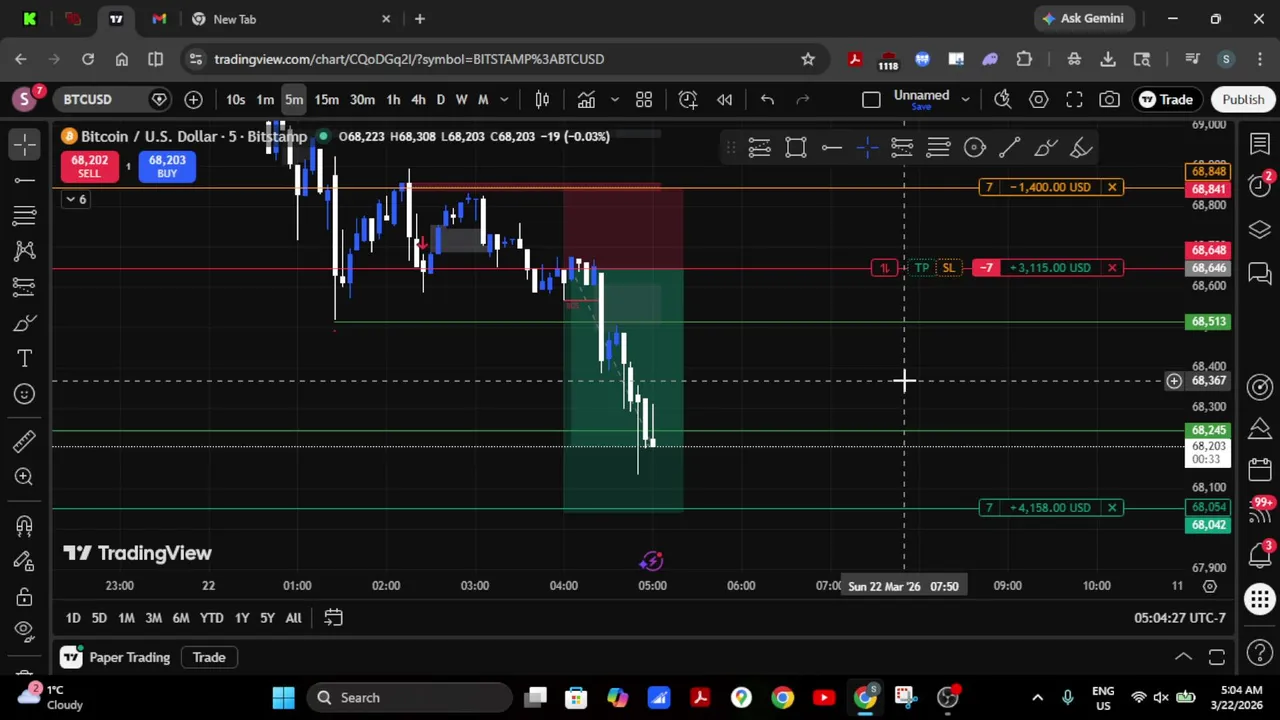Select the crosshair cursor tool in left sidebar

coord(25,145)
